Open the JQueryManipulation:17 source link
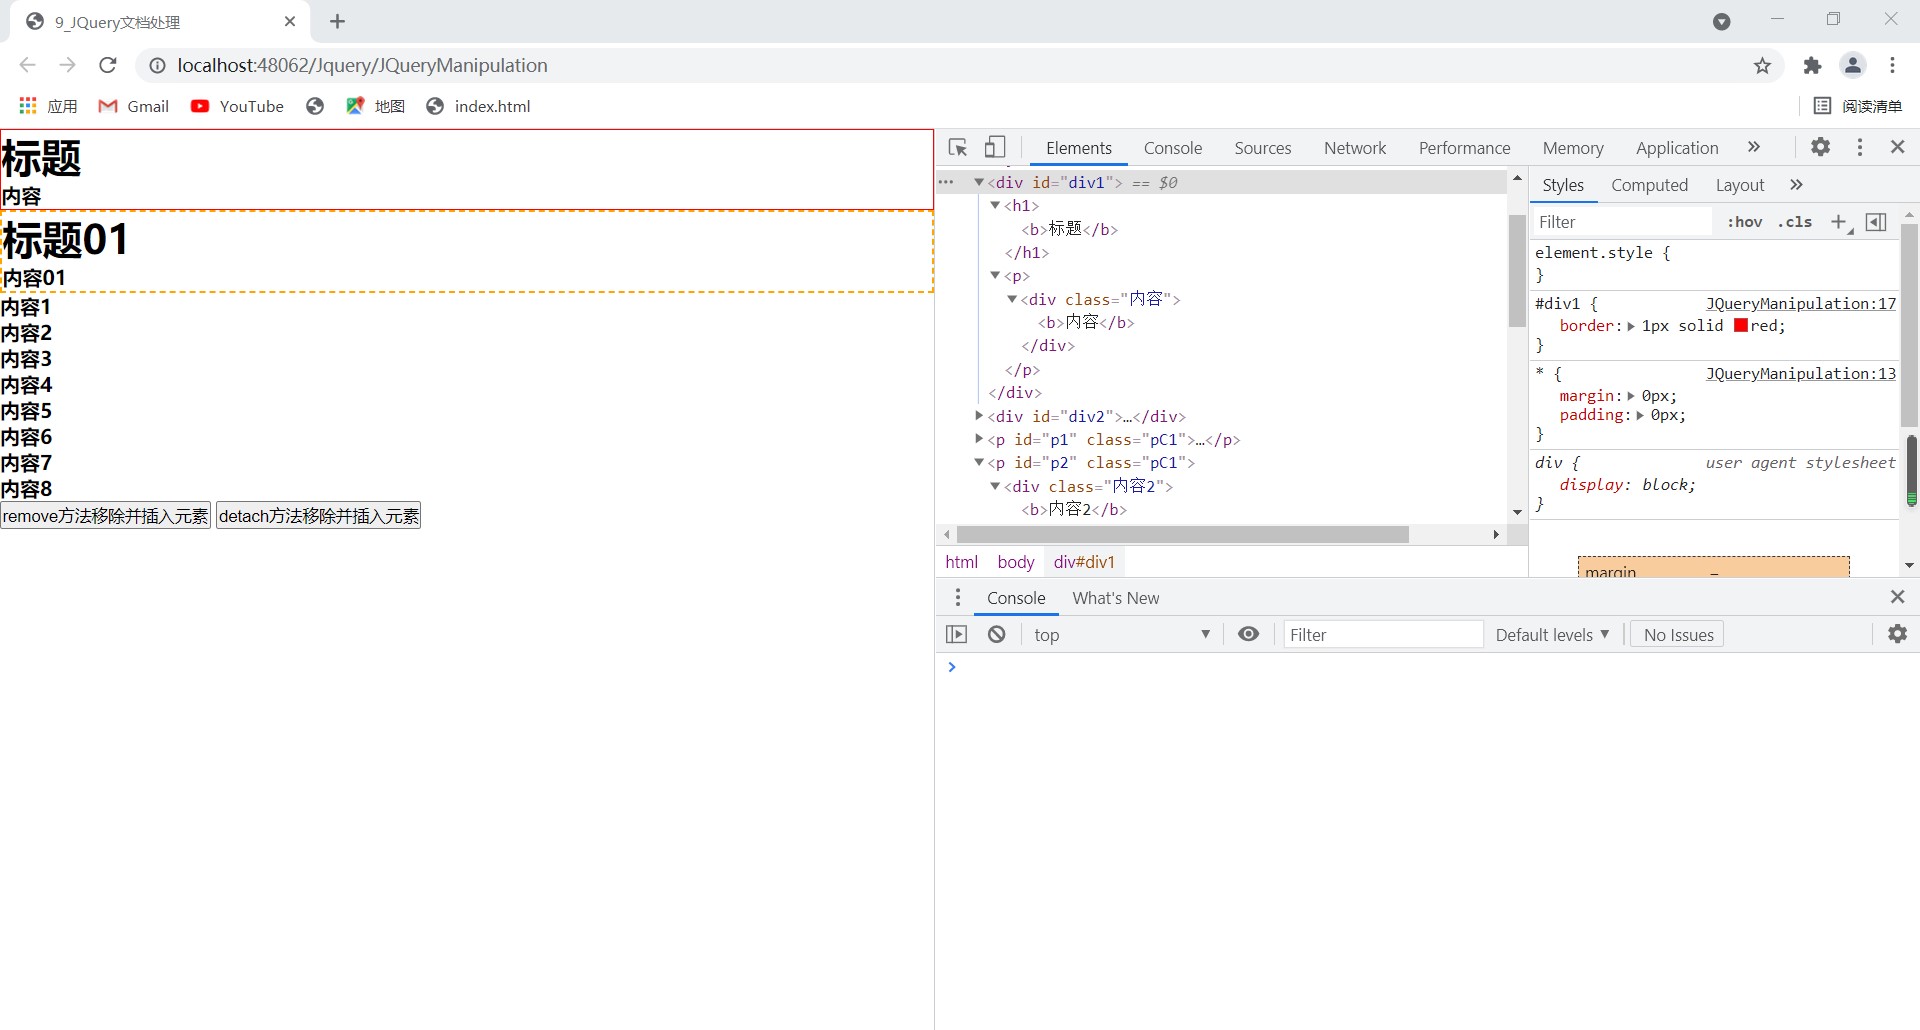Image resolution: width=1920 pixels, height=1030 pixels. [x=1800, y=303]
